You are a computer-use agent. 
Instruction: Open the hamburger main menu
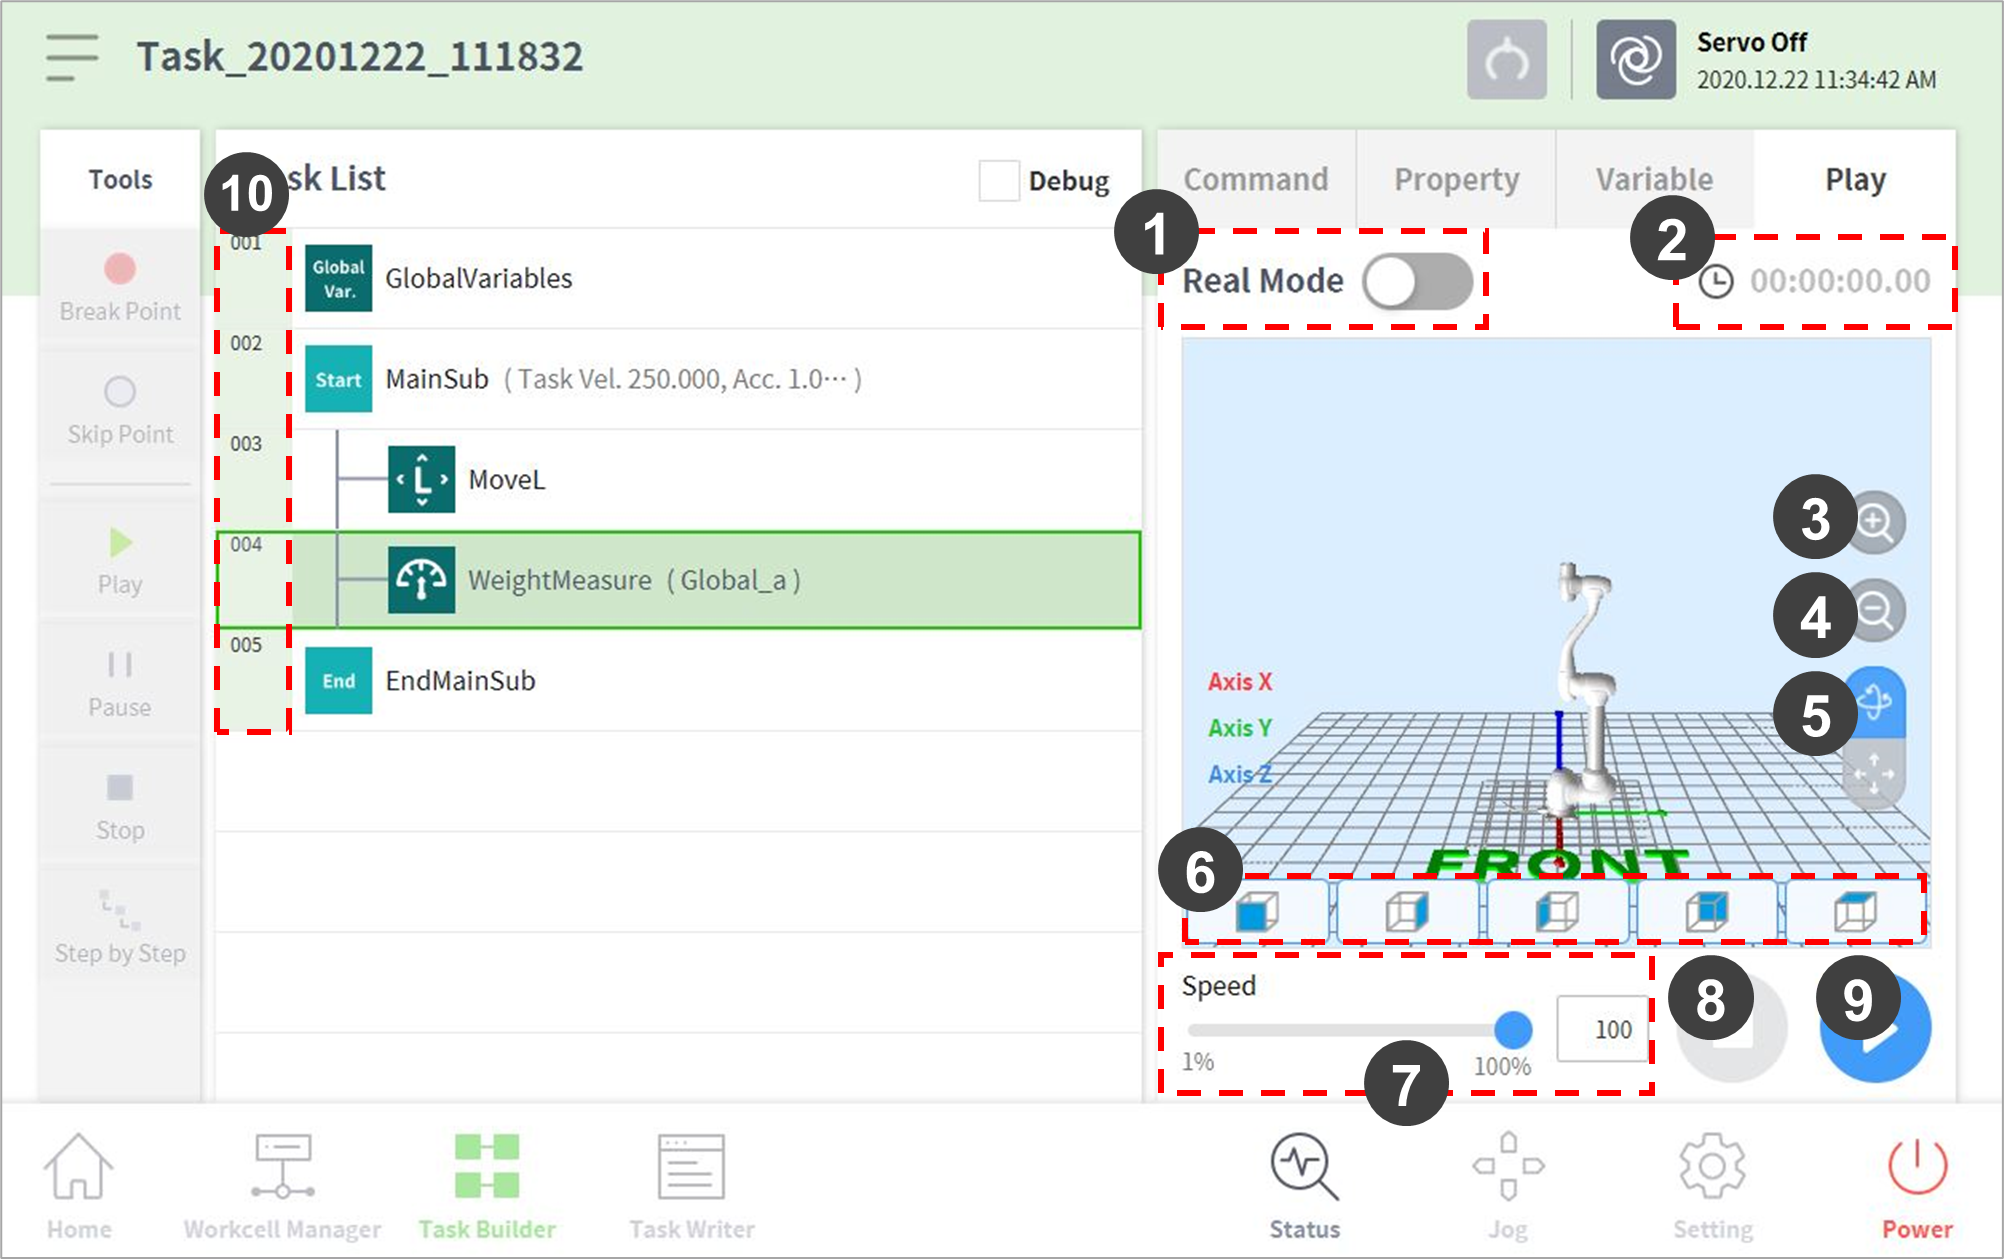pyautogui.click(x=71, y=57)
